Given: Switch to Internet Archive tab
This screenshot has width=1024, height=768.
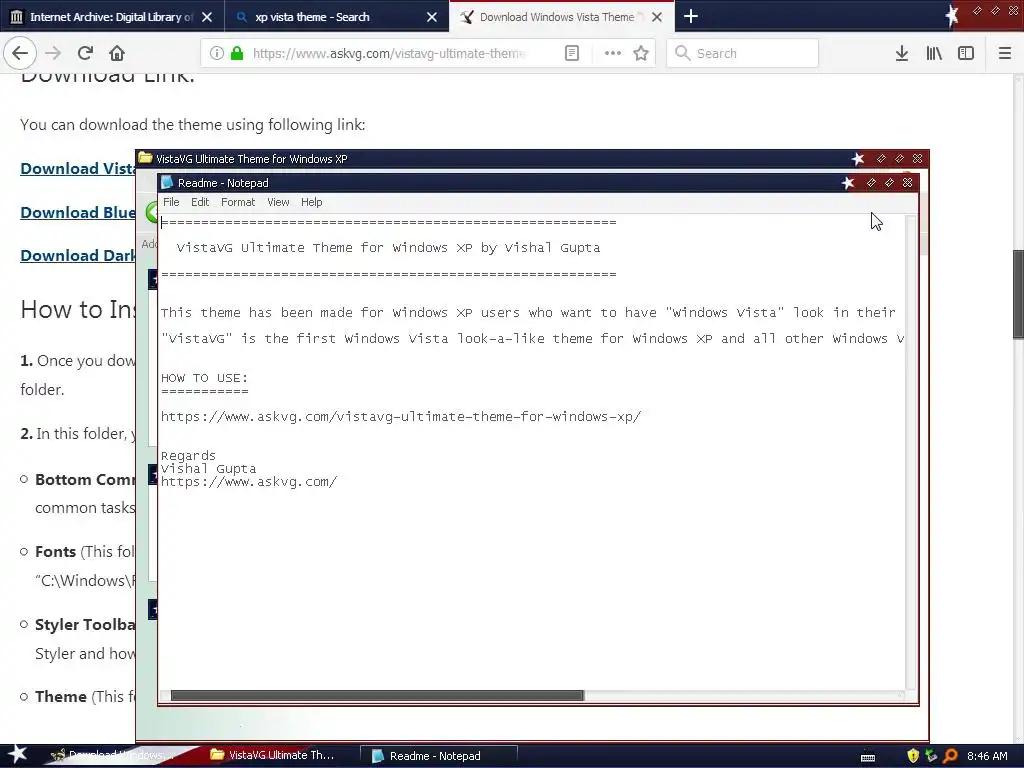Looking at the screenshot, I should click(112, 17).
